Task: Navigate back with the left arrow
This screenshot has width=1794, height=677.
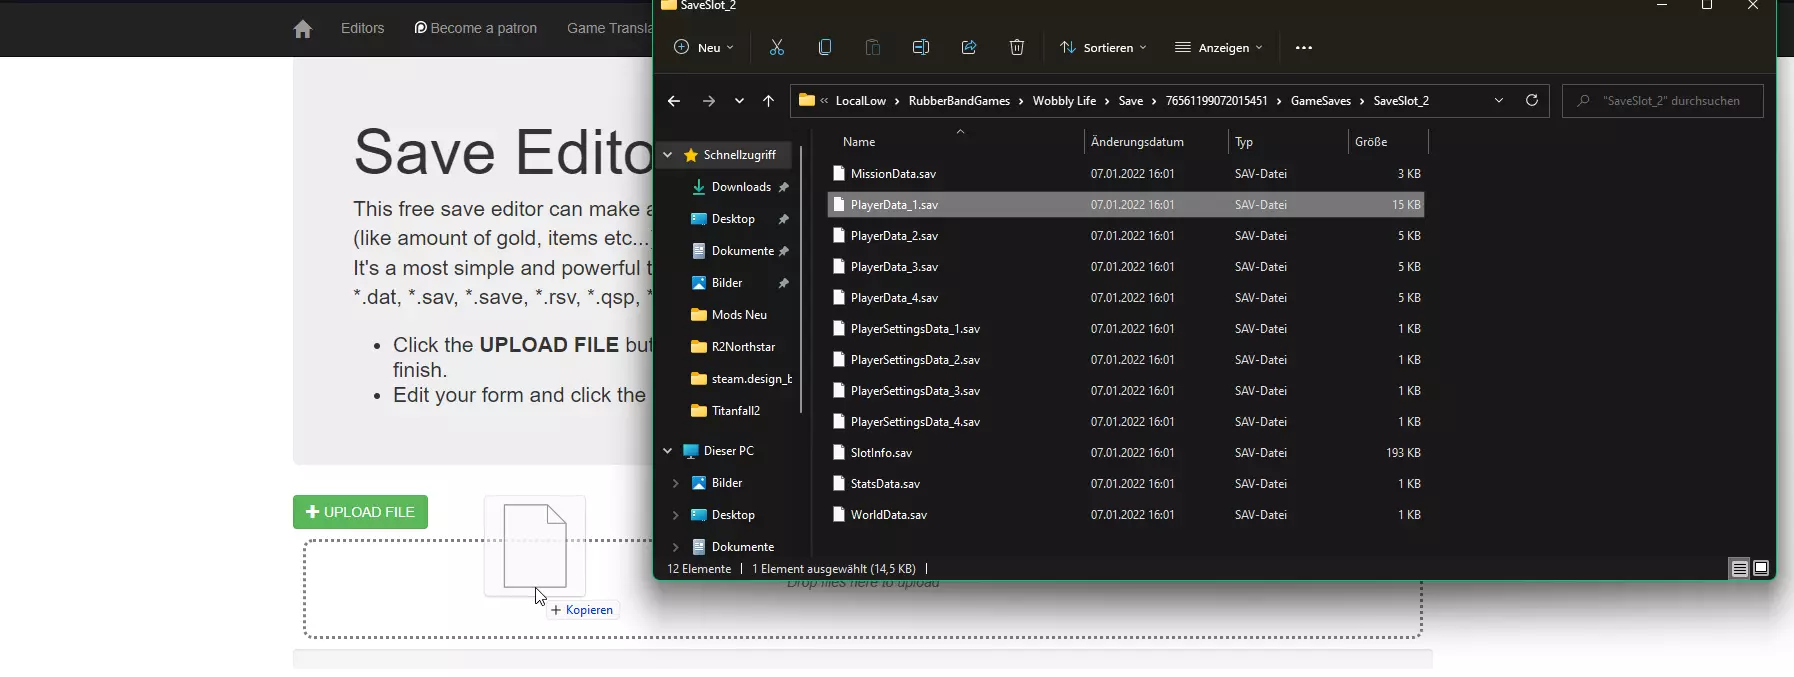Action: pos(674,101)
